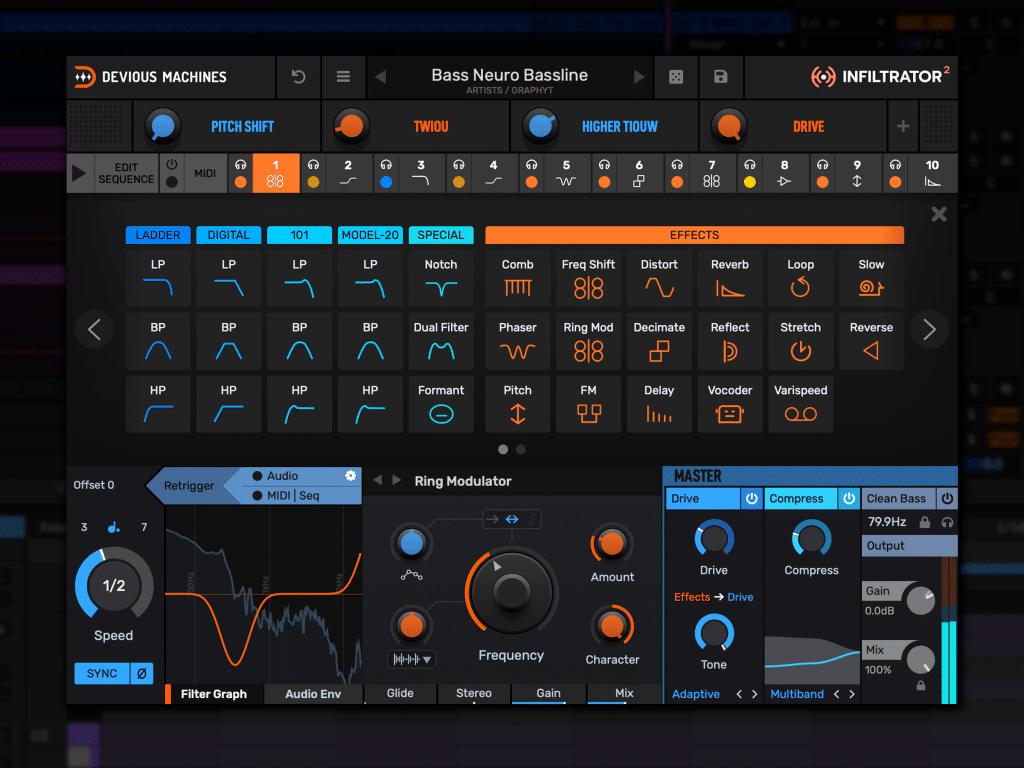Toggle the Compress power button

tap(848, 498)
